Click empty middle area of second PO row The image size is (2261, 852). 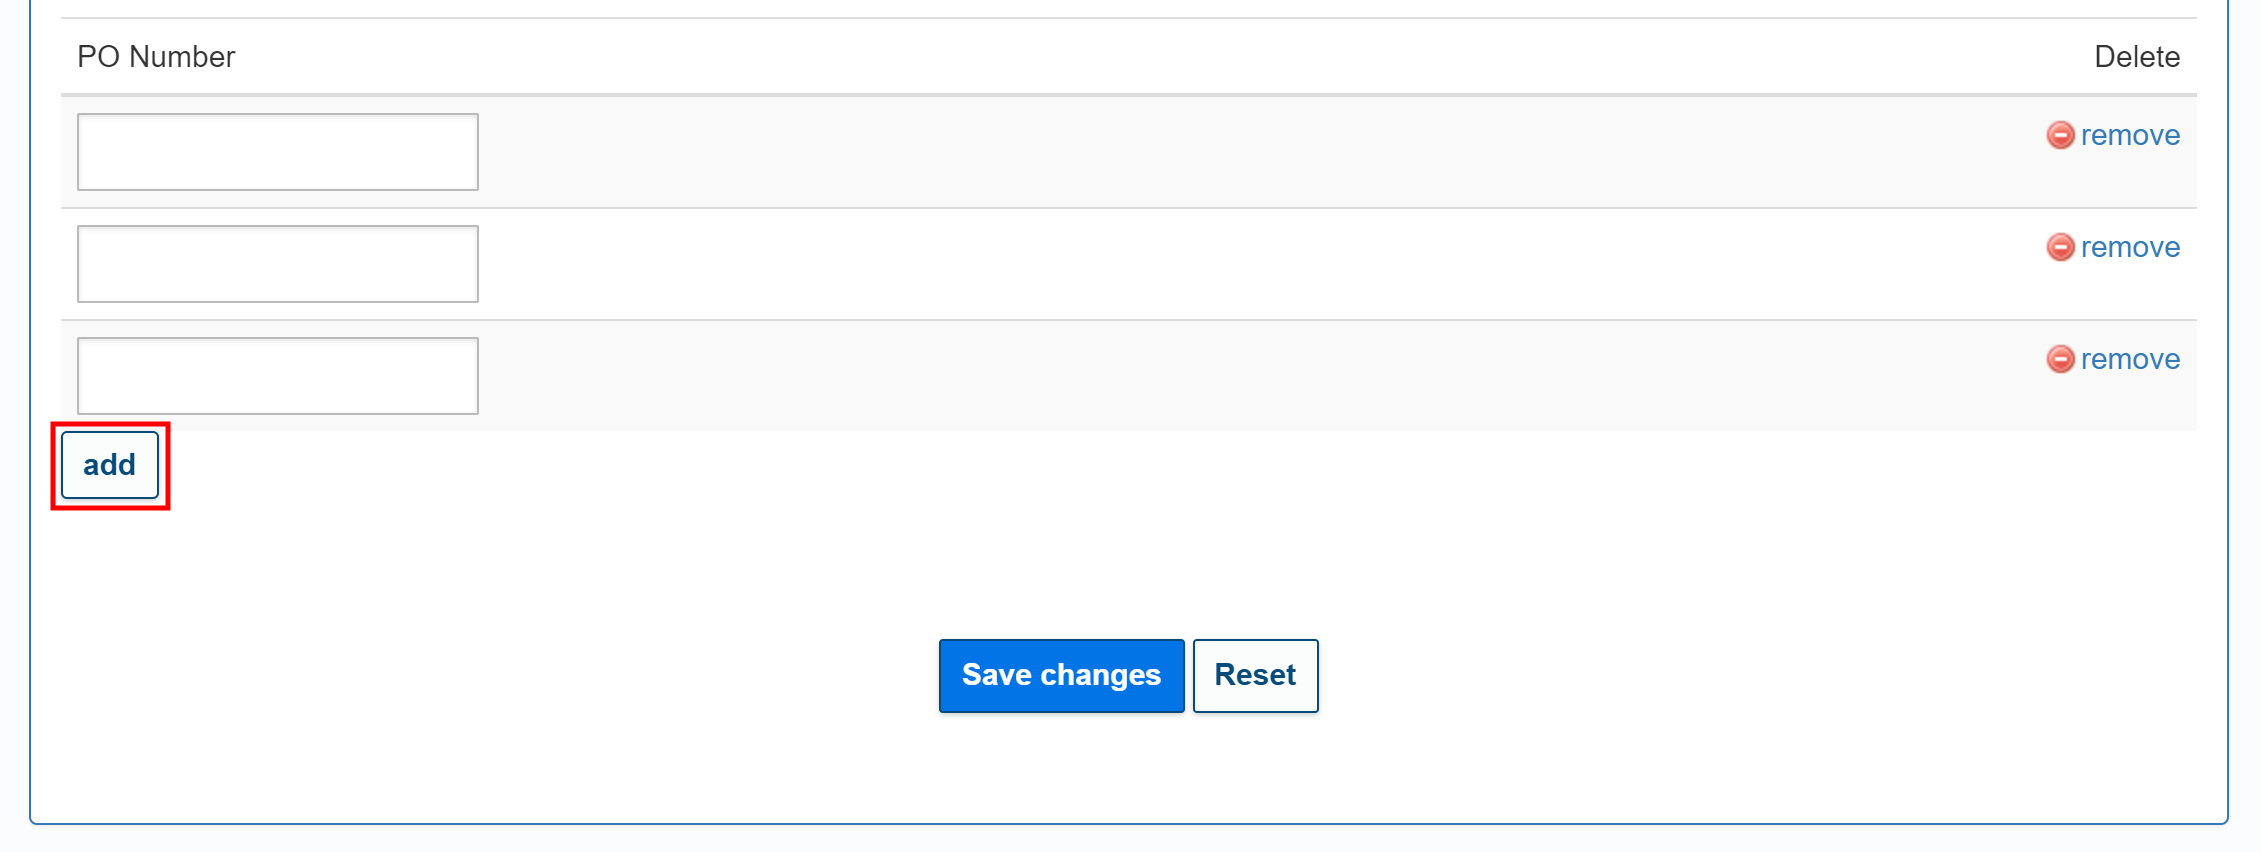[1200, 264]
